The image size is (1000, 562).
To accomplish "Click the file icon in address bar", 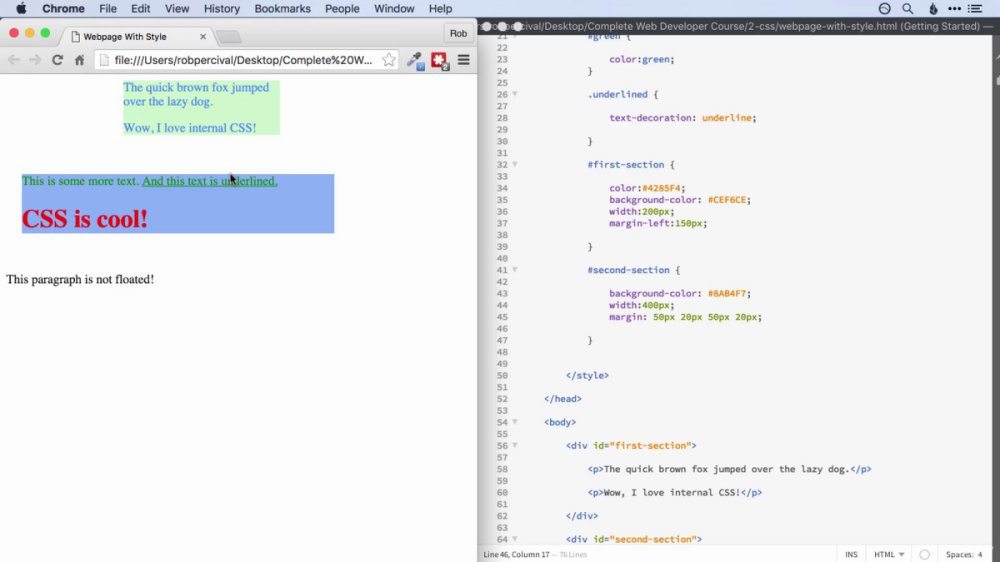I will click(x=104, y=60).
